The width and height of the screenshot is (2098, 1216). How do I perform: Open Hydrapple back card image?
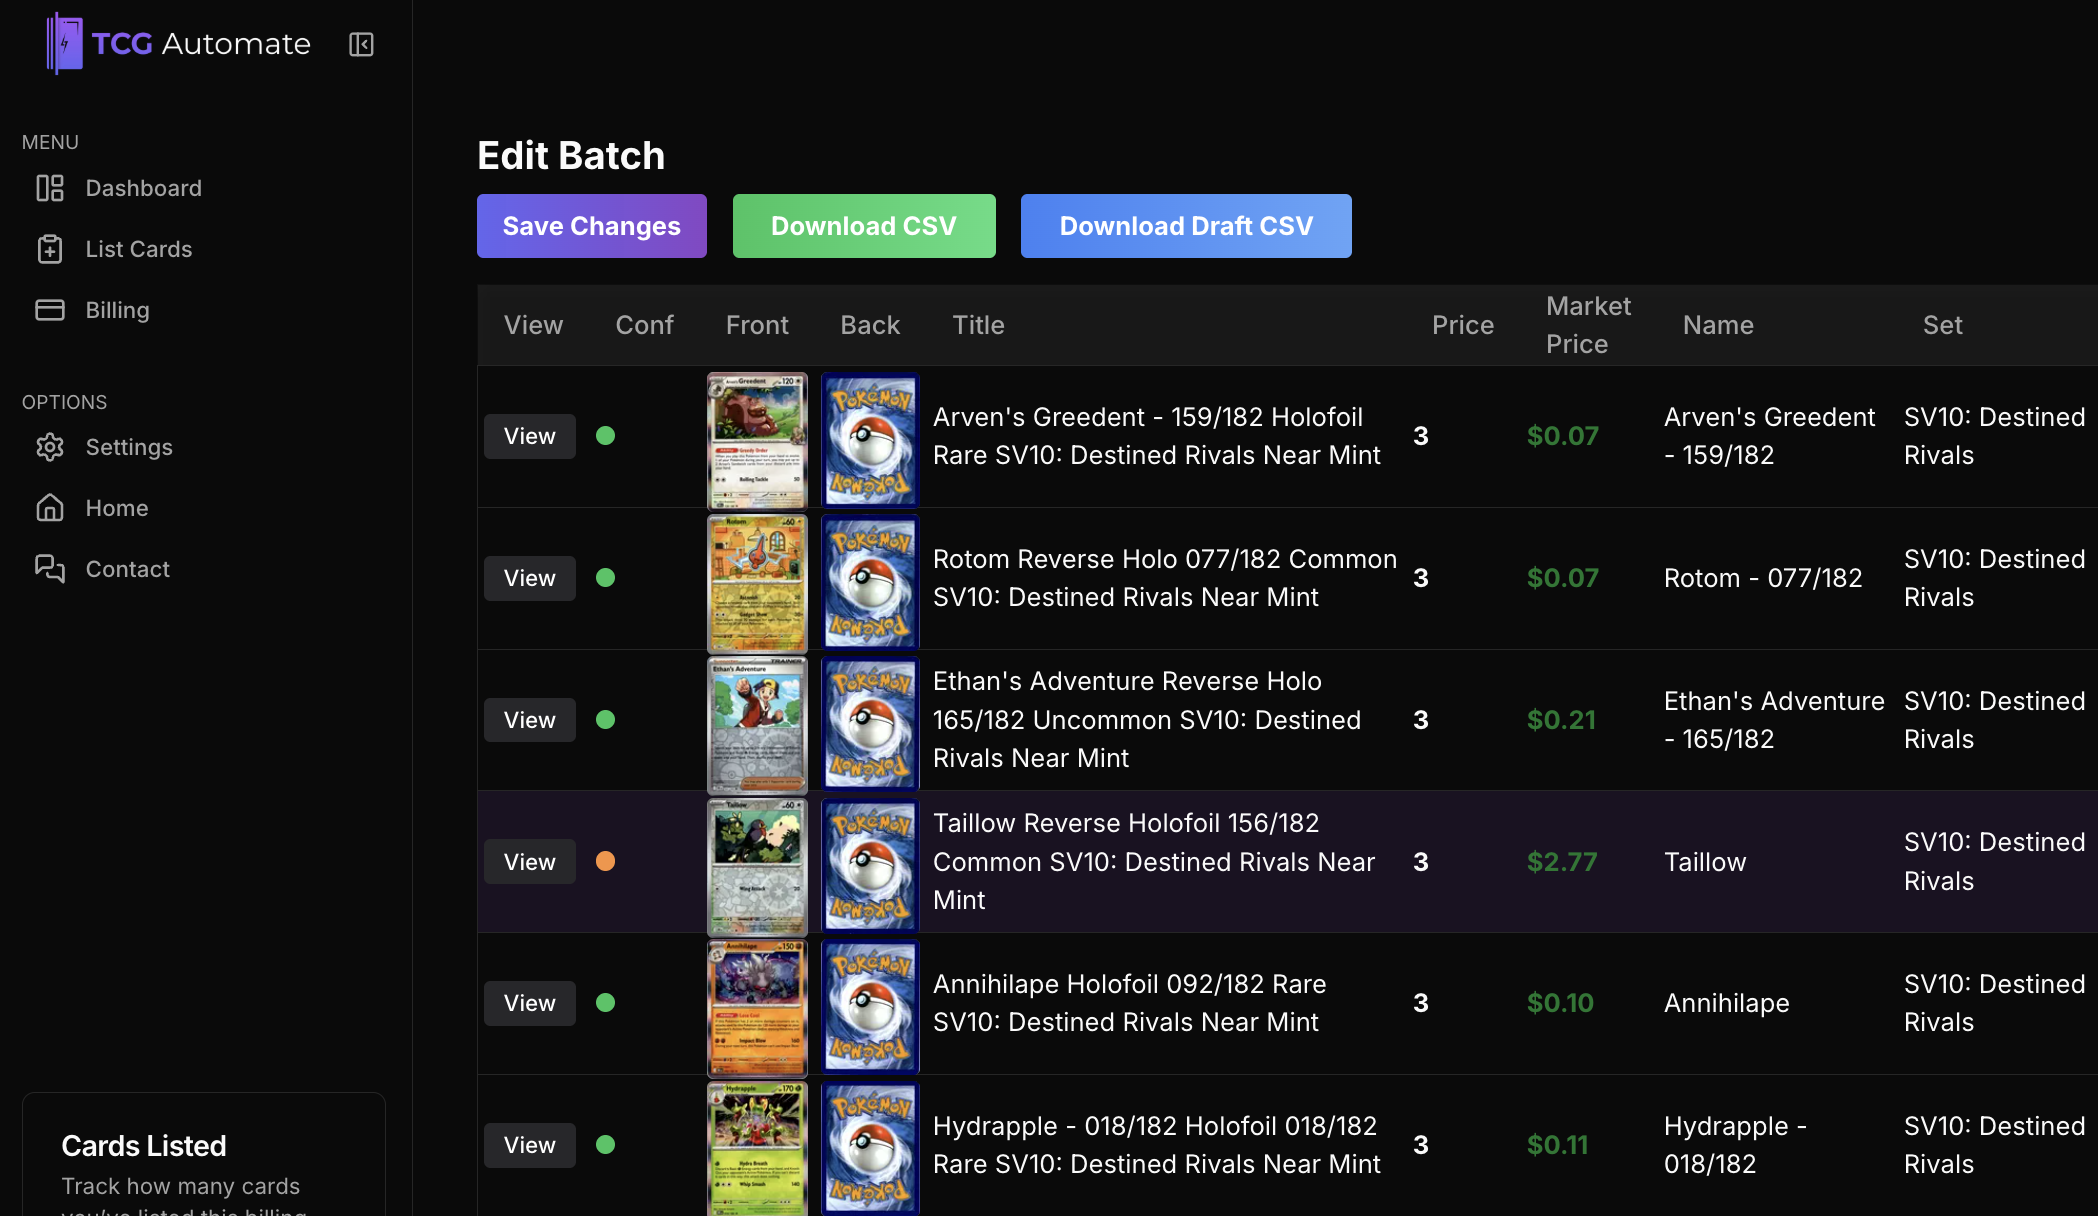pyautogui.click(x=870, y=1149)
